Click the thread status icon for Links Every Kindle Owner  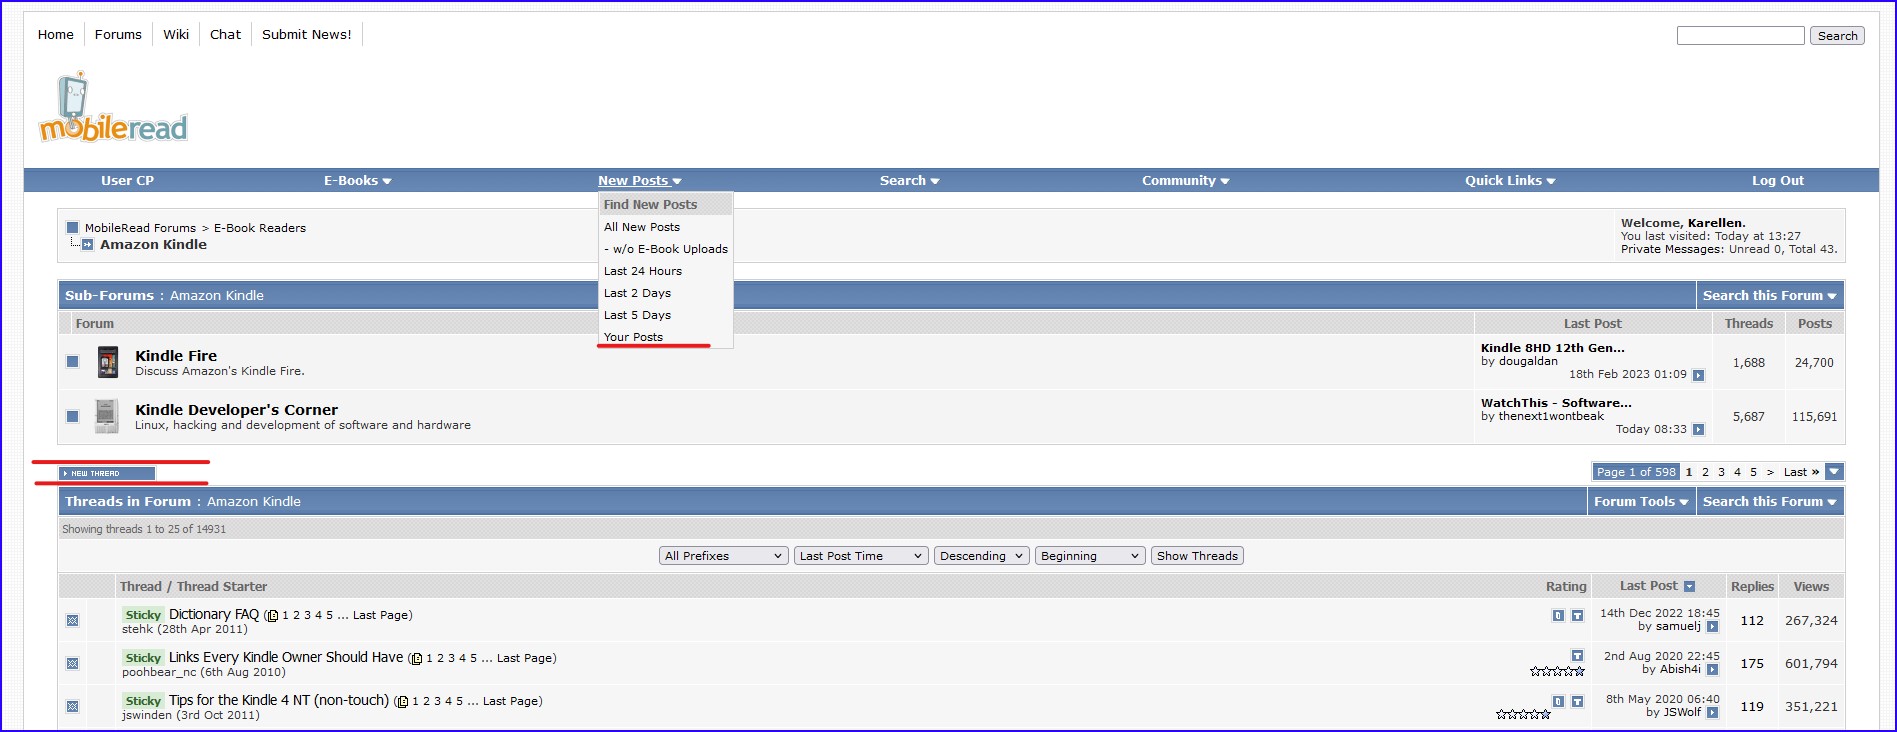[x=72, y=664]
